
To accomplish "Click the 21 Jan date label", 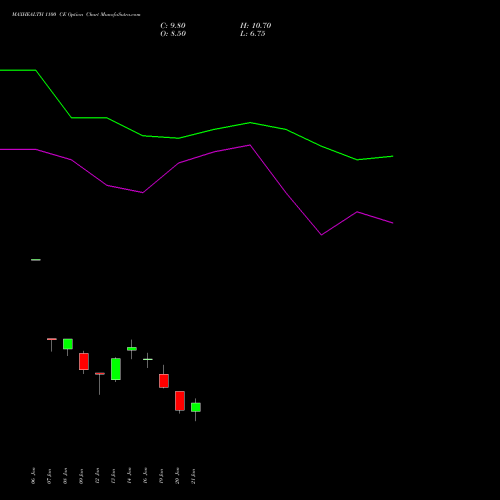I will [193, 476].
